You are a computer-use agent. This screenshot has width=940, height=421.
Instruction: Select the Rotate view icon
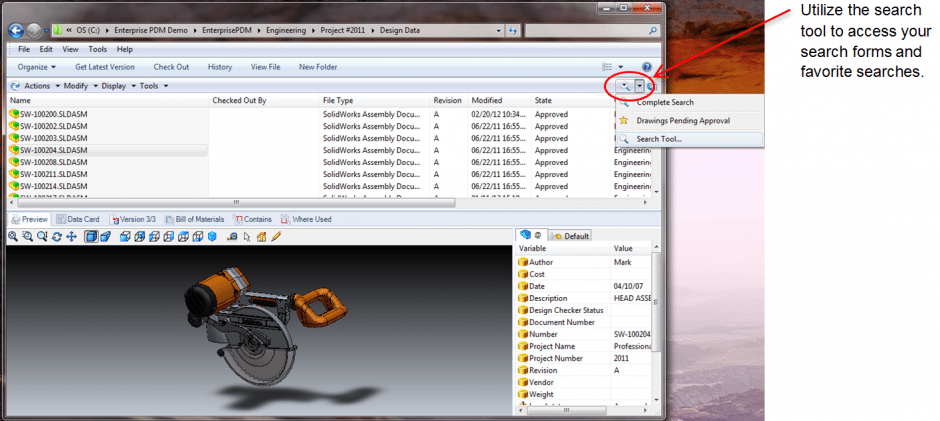pos(57,237)
